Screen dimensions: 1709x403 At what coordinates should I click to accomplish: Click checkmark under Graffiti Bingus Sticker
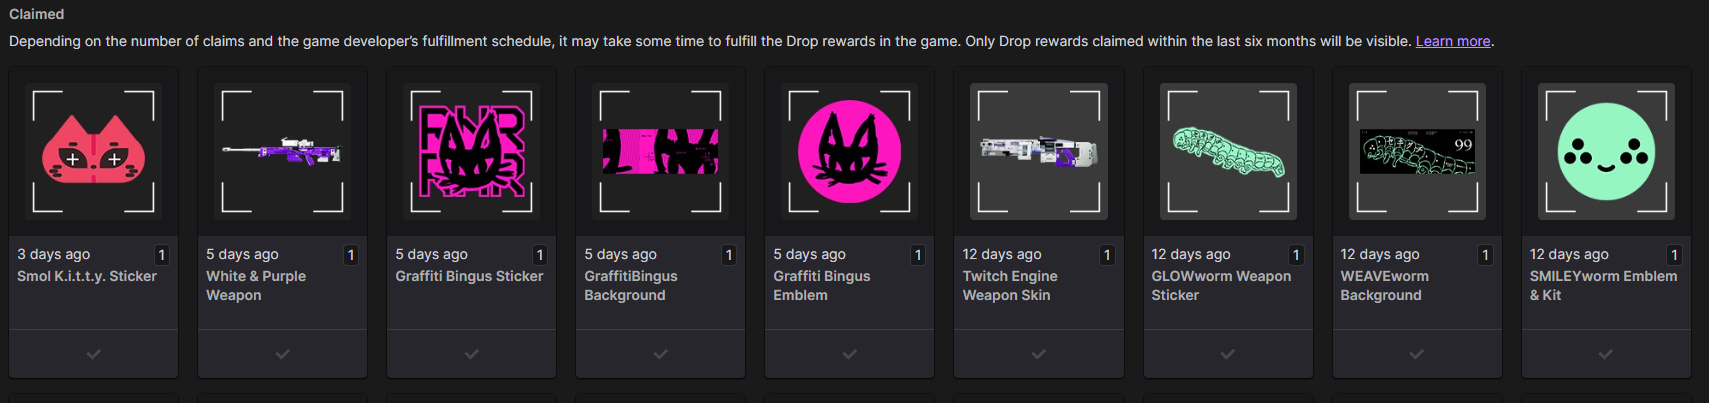click(x=471, y=354)
